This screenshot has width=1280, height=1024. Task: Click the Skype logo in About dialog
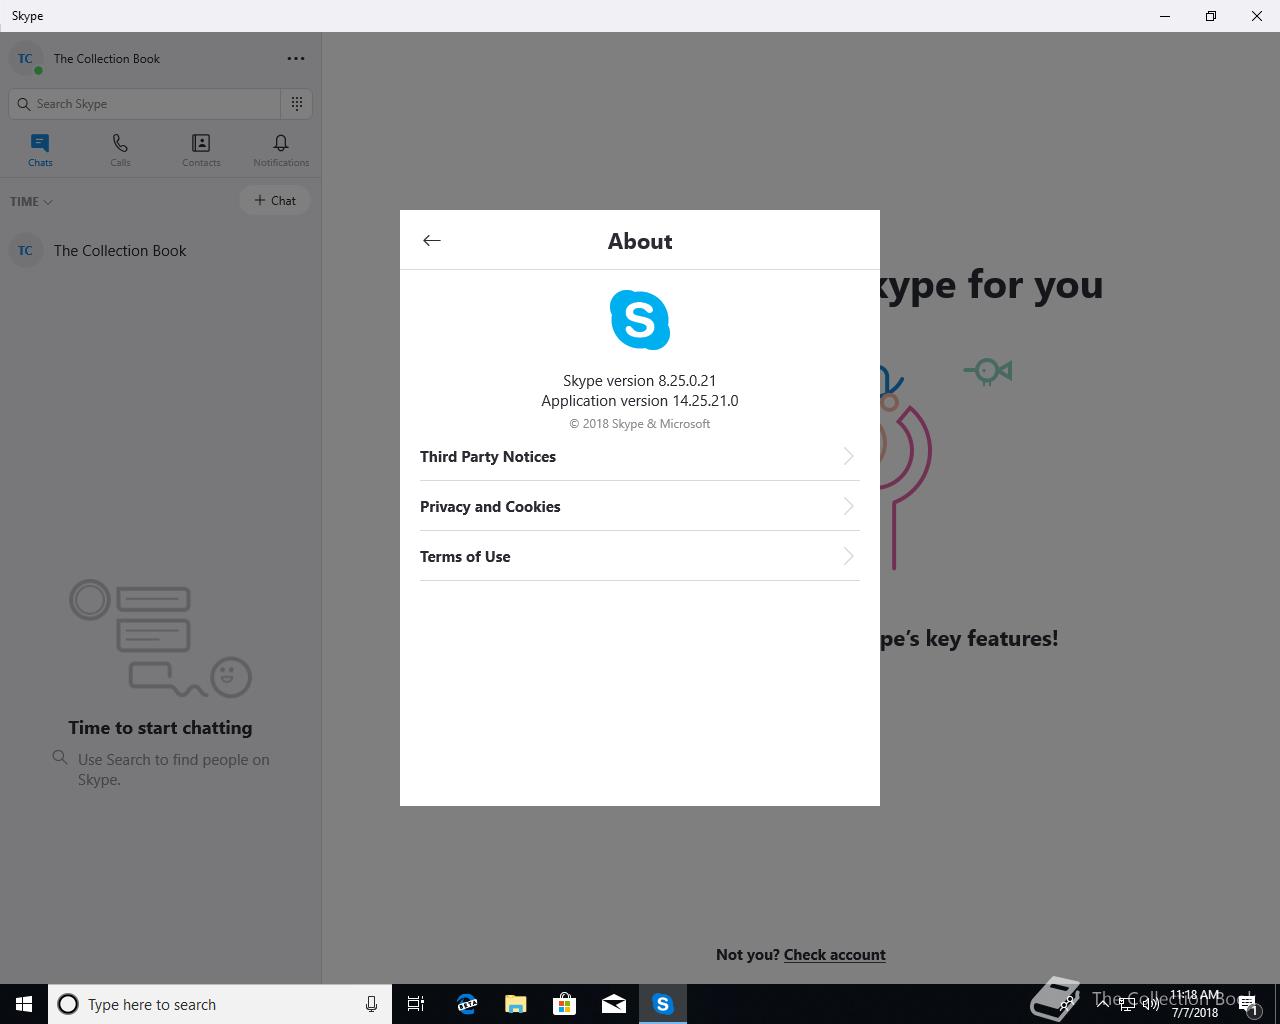(x=640, y=320)
